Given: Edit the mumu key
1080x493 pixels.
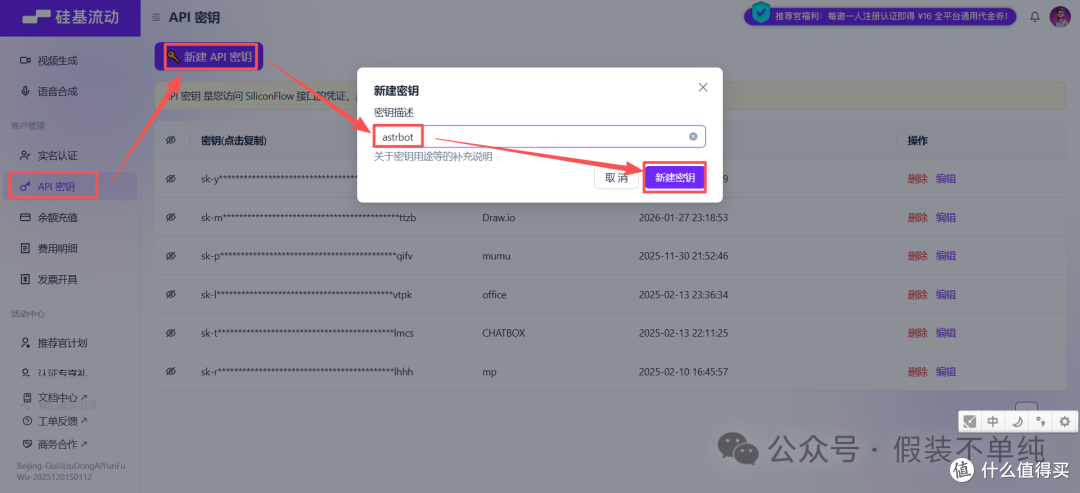Looking at the screenshot, I should click(946, 256).
